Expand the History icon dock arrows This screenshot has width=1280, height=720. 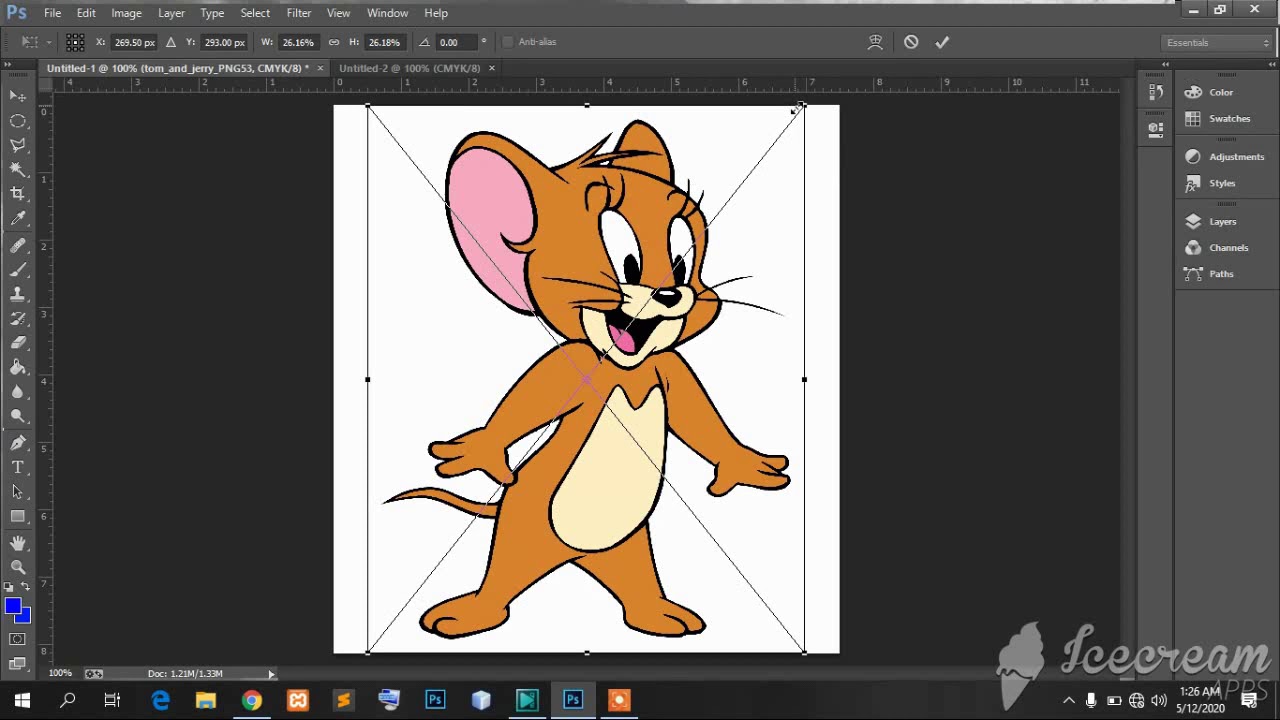1165,64
